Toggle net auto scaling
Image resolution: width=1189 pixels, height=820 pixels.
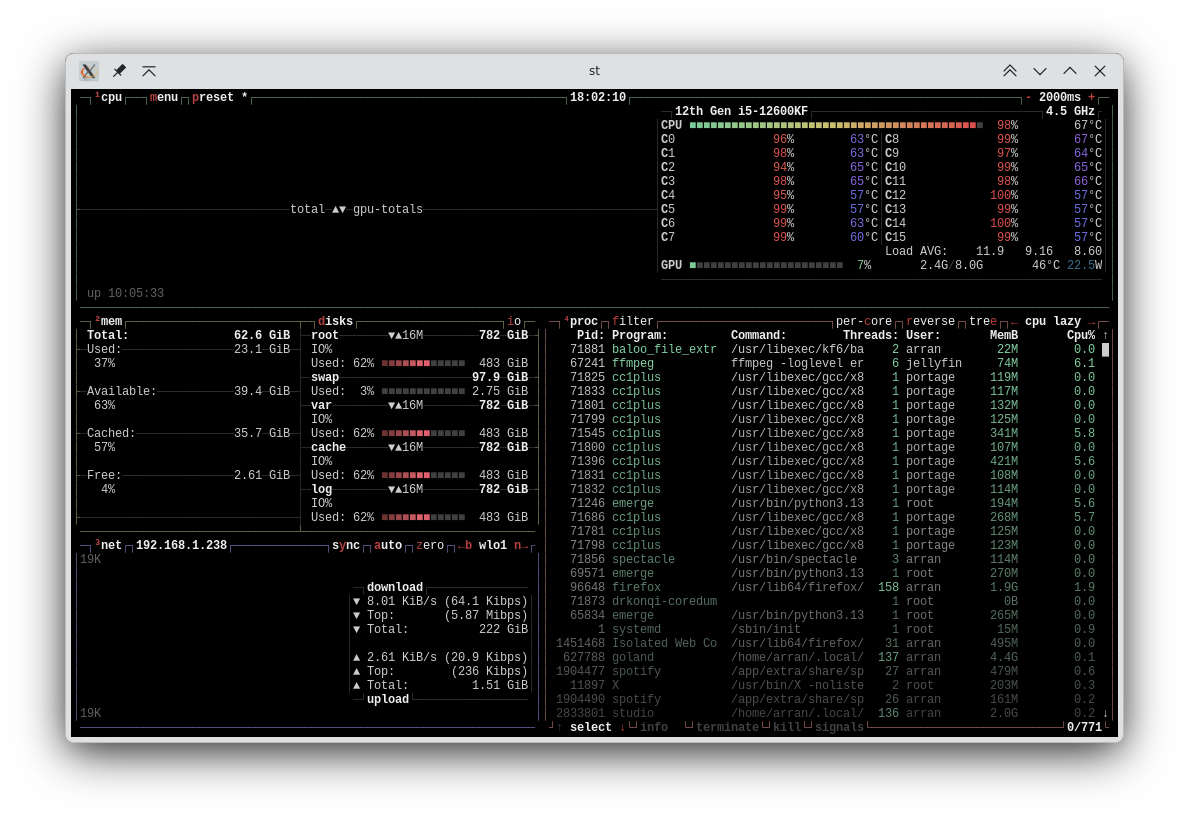pos(387,545)
